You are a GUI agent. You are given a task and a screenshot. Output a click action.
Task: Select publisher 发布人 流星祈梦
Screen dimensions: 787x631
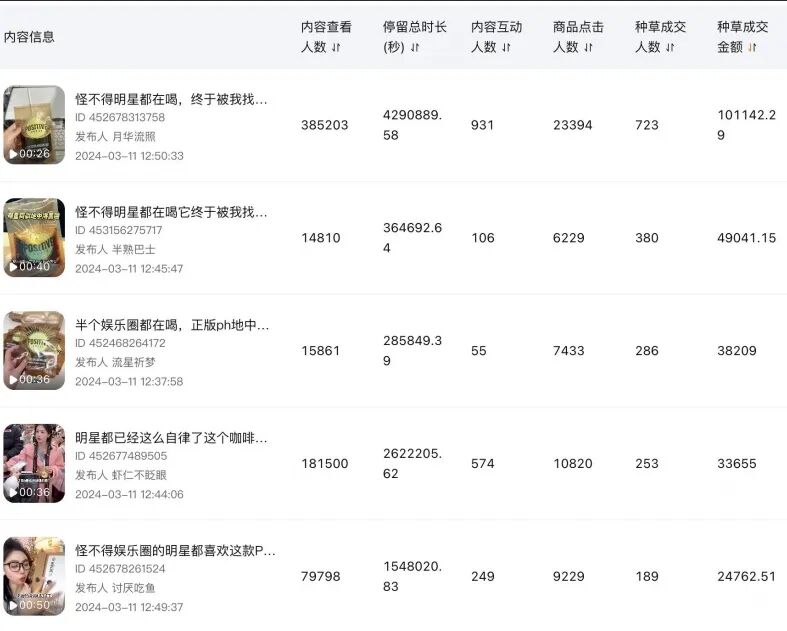pos(115,362)
